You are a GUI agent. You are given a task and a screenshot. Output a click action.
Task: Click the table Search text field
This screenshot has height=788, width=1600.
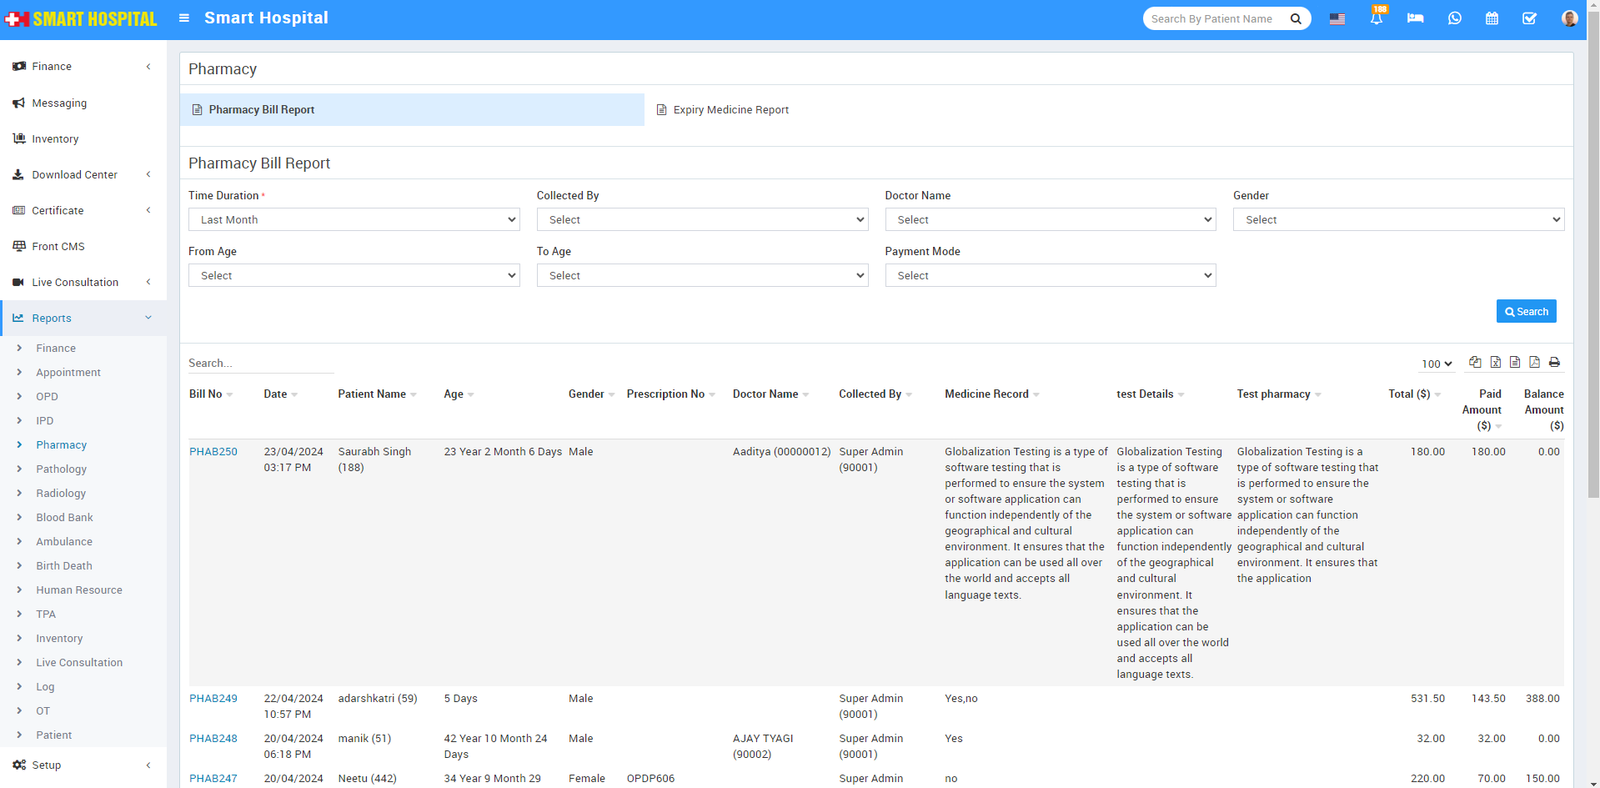pos(260,363)
